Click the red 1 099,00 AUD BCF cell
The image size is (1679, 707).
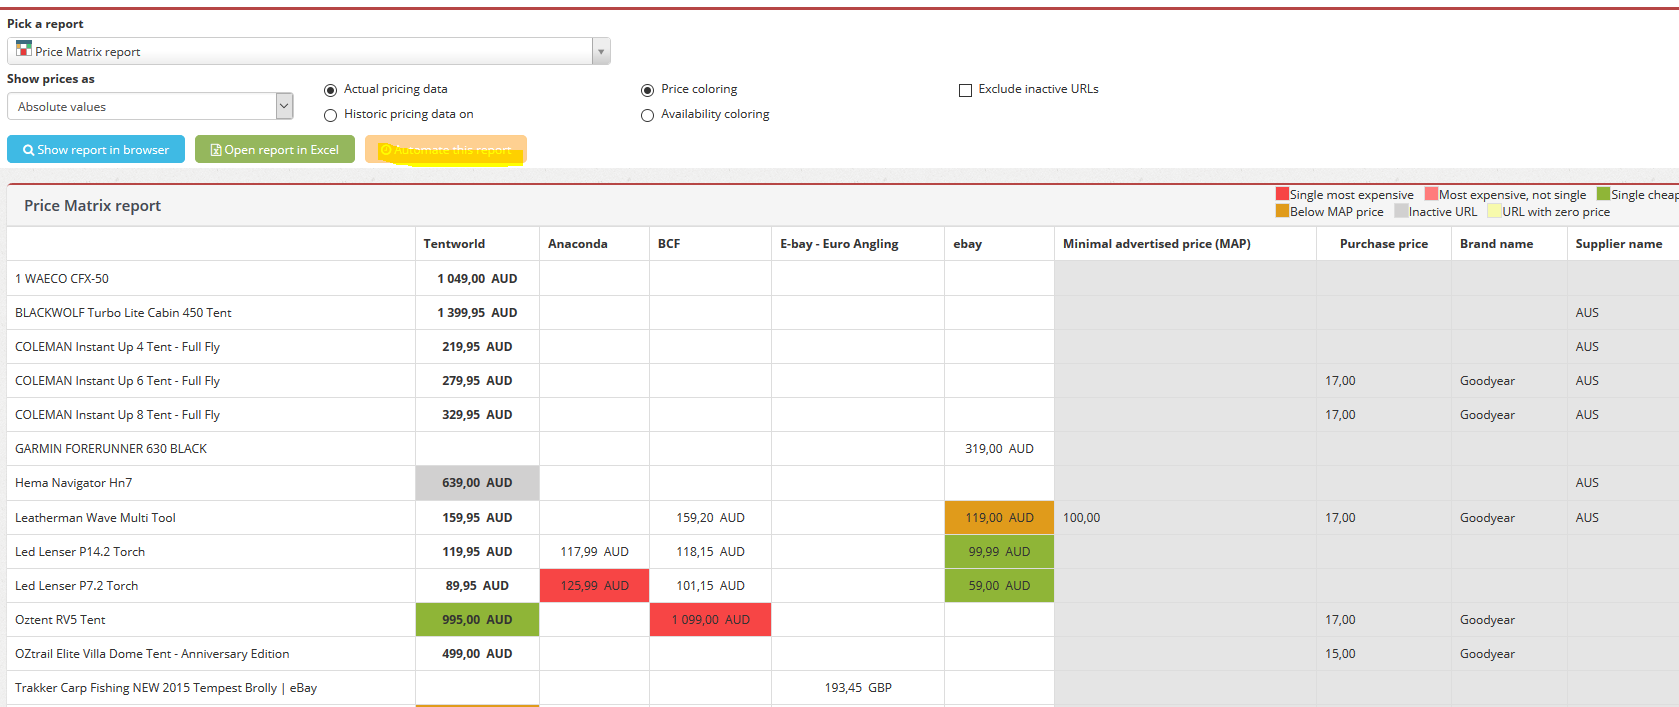point(710,620)
